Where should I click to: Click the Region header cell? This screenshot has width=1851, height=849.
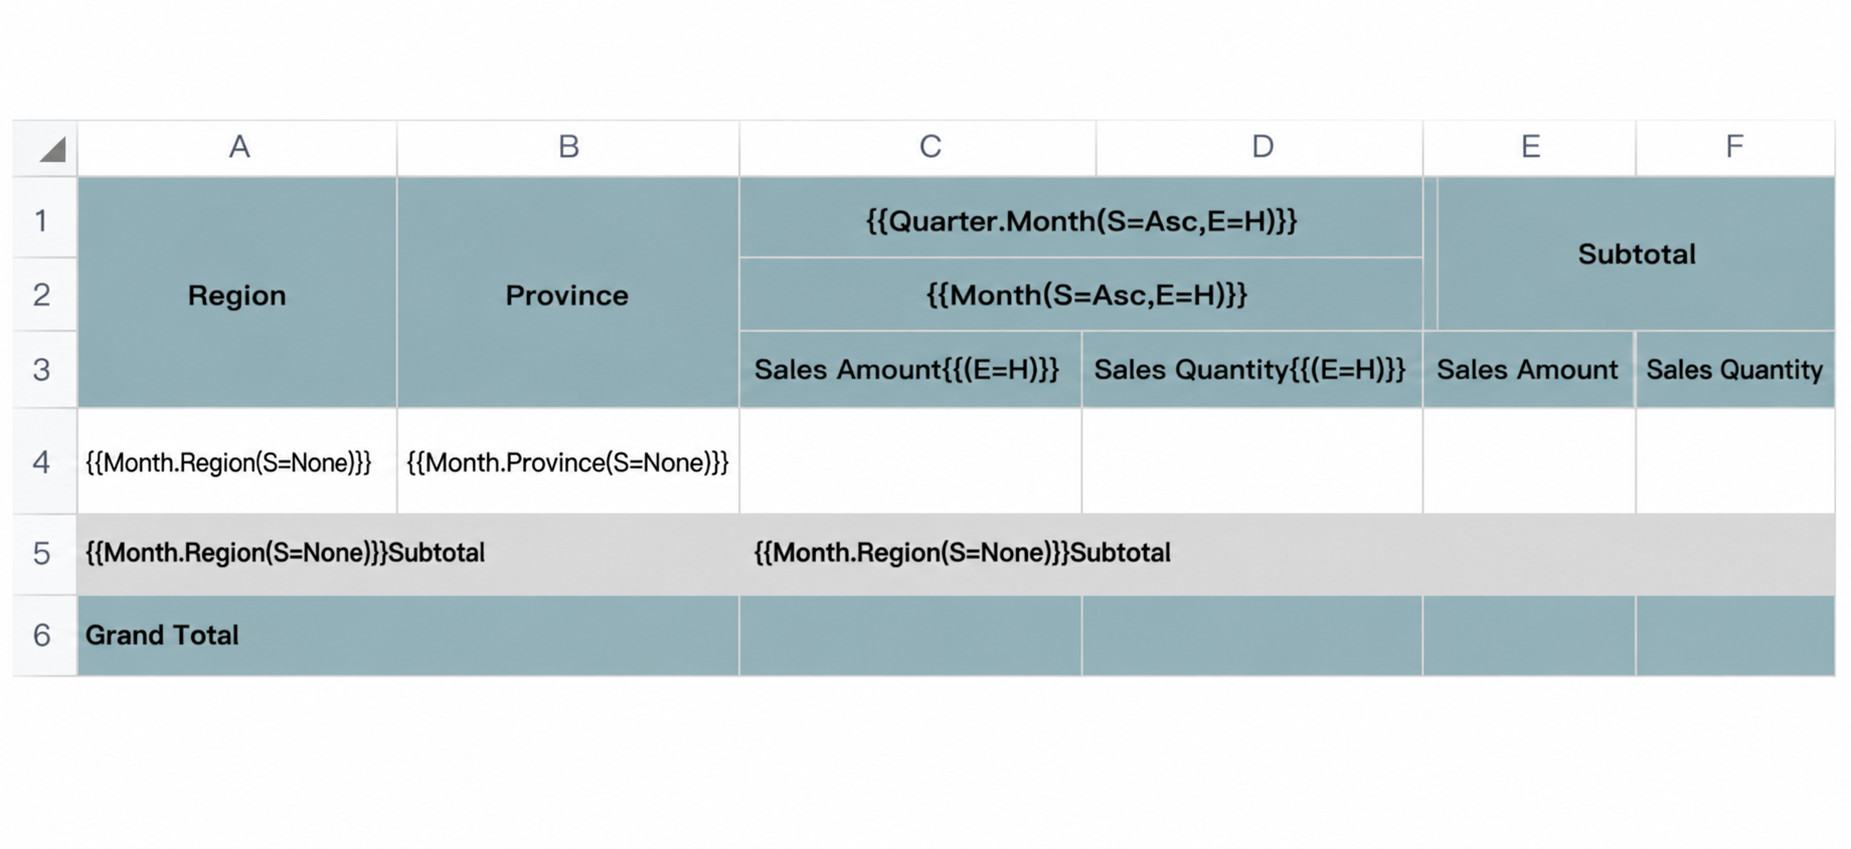tap(238, 293)
